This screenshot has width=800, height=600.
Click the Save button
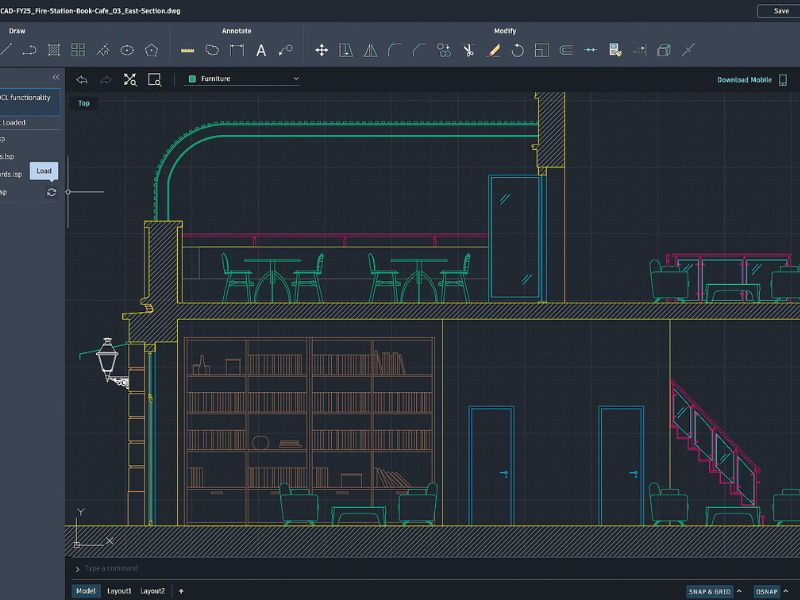[780, 10]
